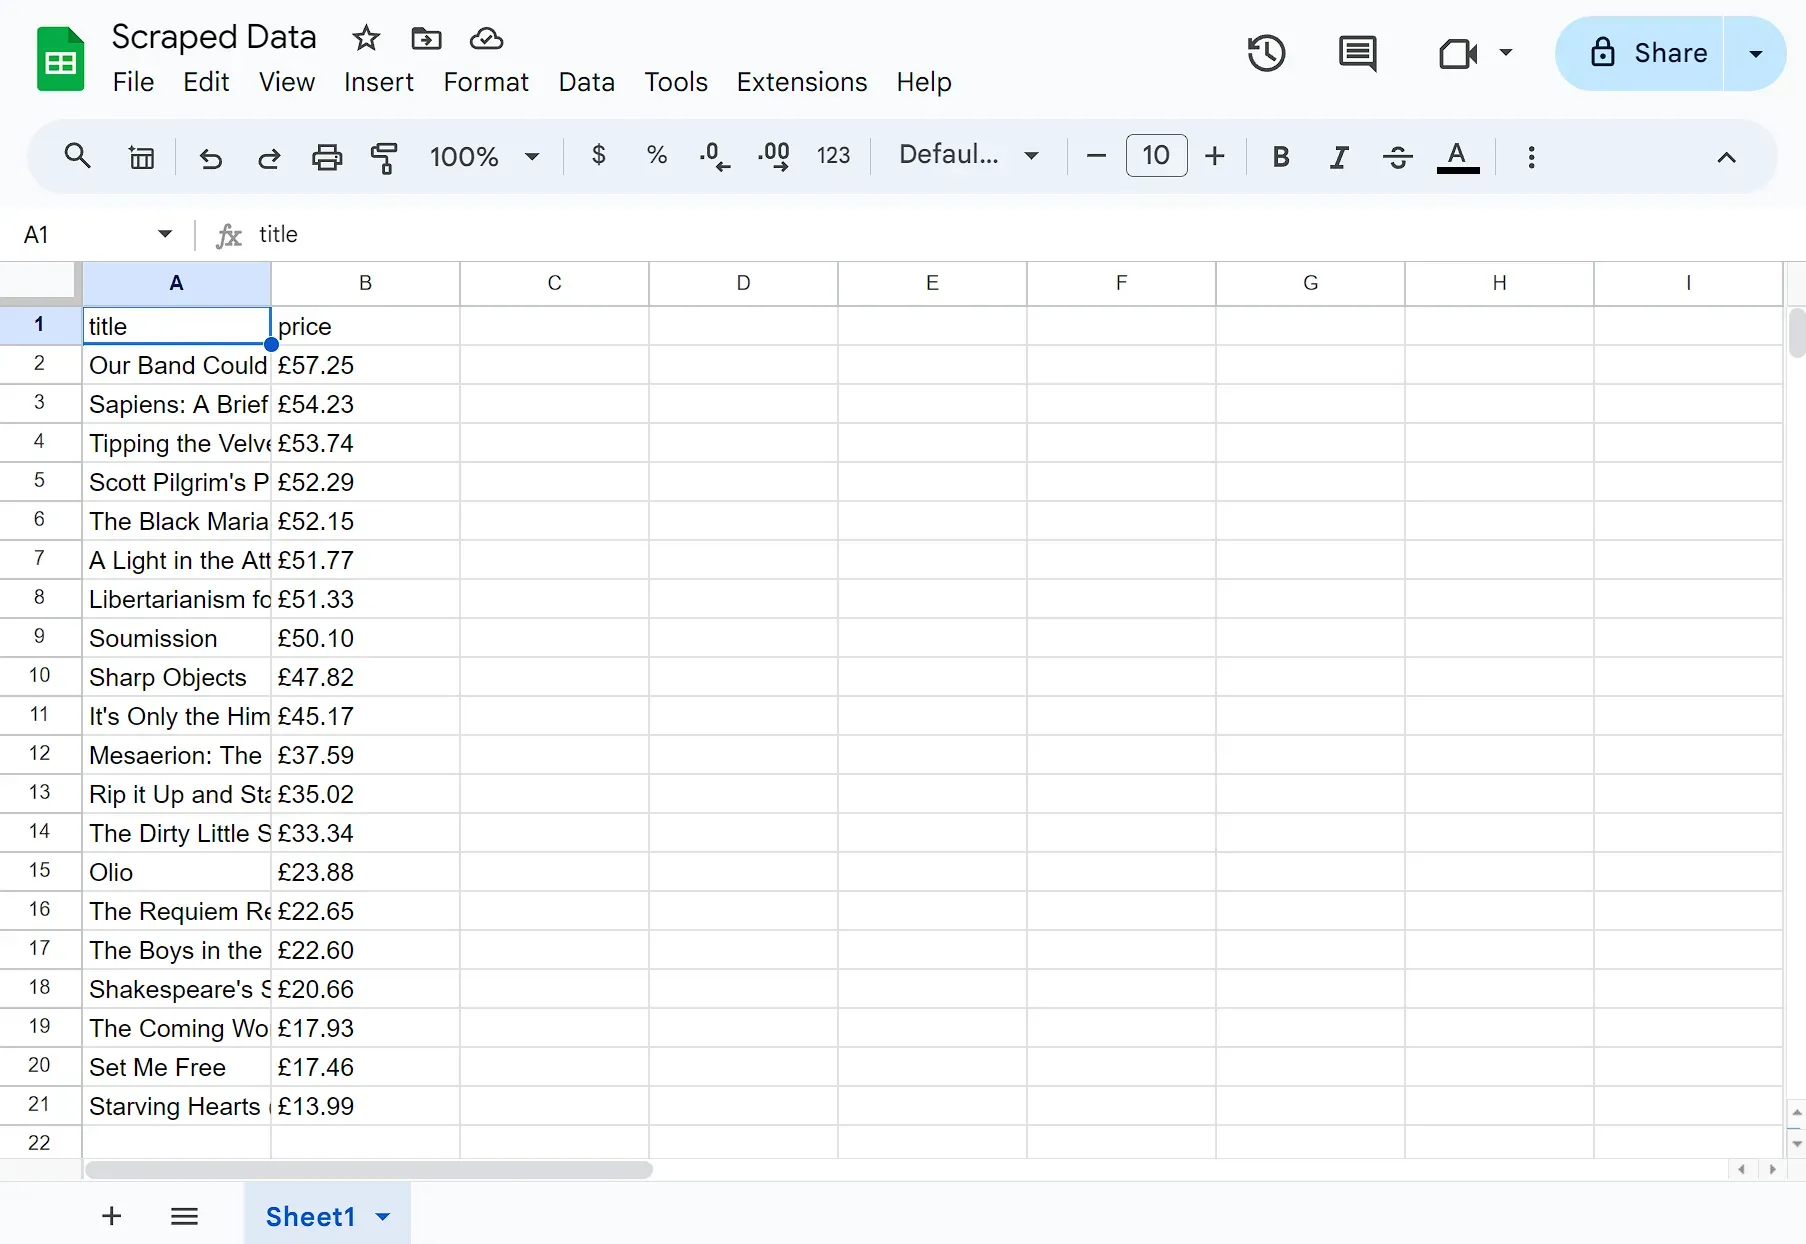Undo the last action

click(x=210, y=156)
